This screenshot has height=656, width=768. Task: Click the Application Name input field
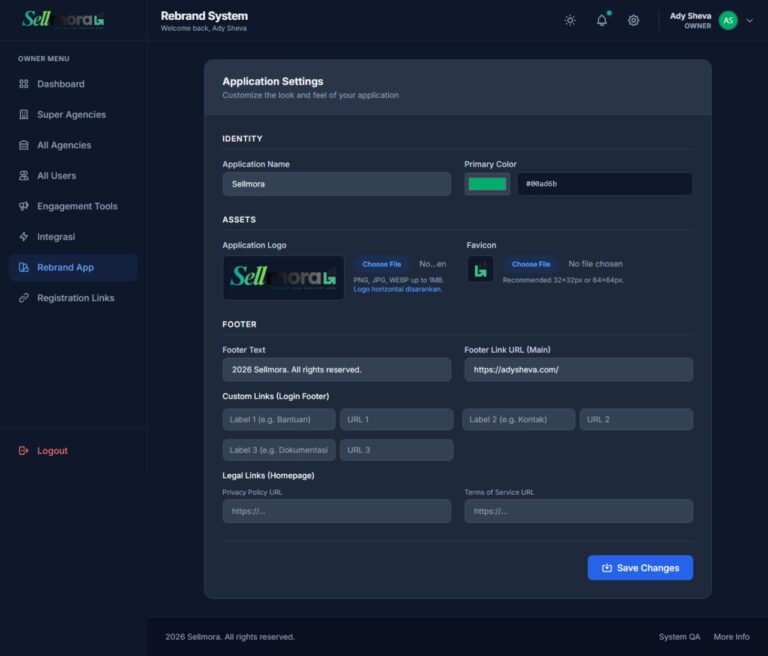click(x=336, y=184)
